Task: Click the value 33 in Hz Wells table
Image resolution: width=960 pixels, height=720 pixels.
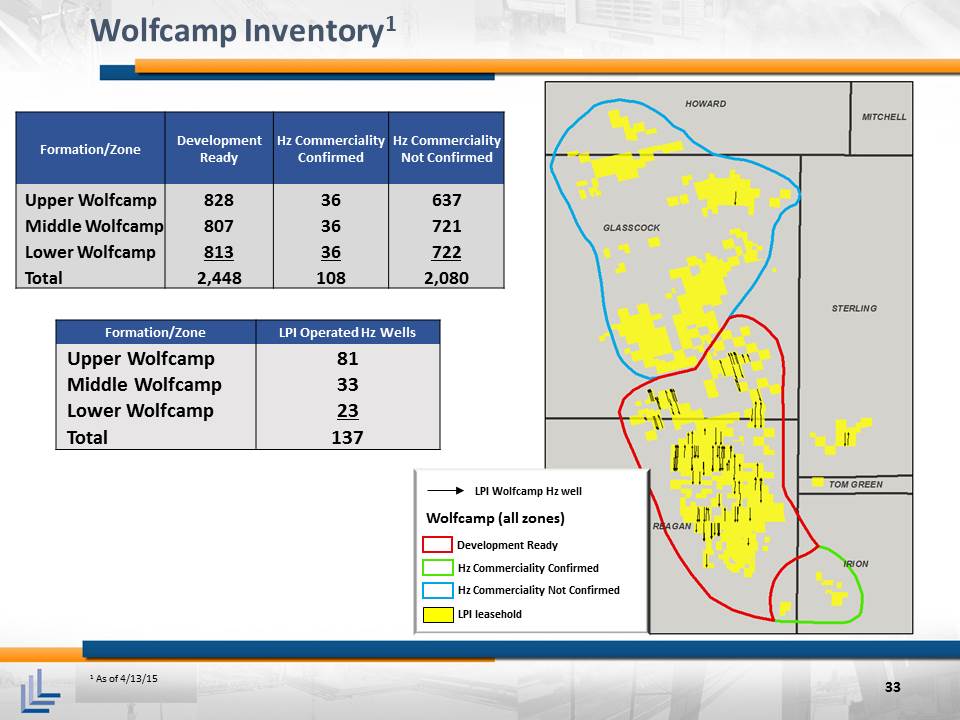Action: click(347, 384)
